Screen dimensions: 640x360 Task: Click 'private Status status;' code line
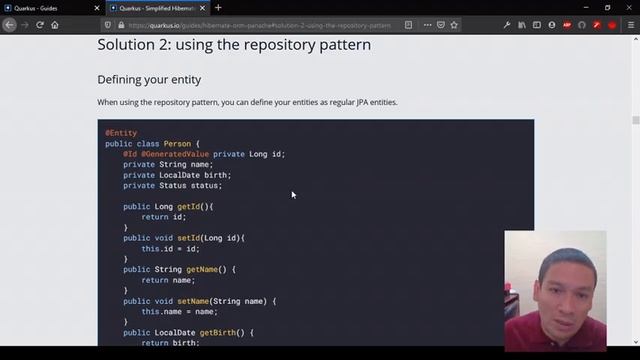coord(173,185)
